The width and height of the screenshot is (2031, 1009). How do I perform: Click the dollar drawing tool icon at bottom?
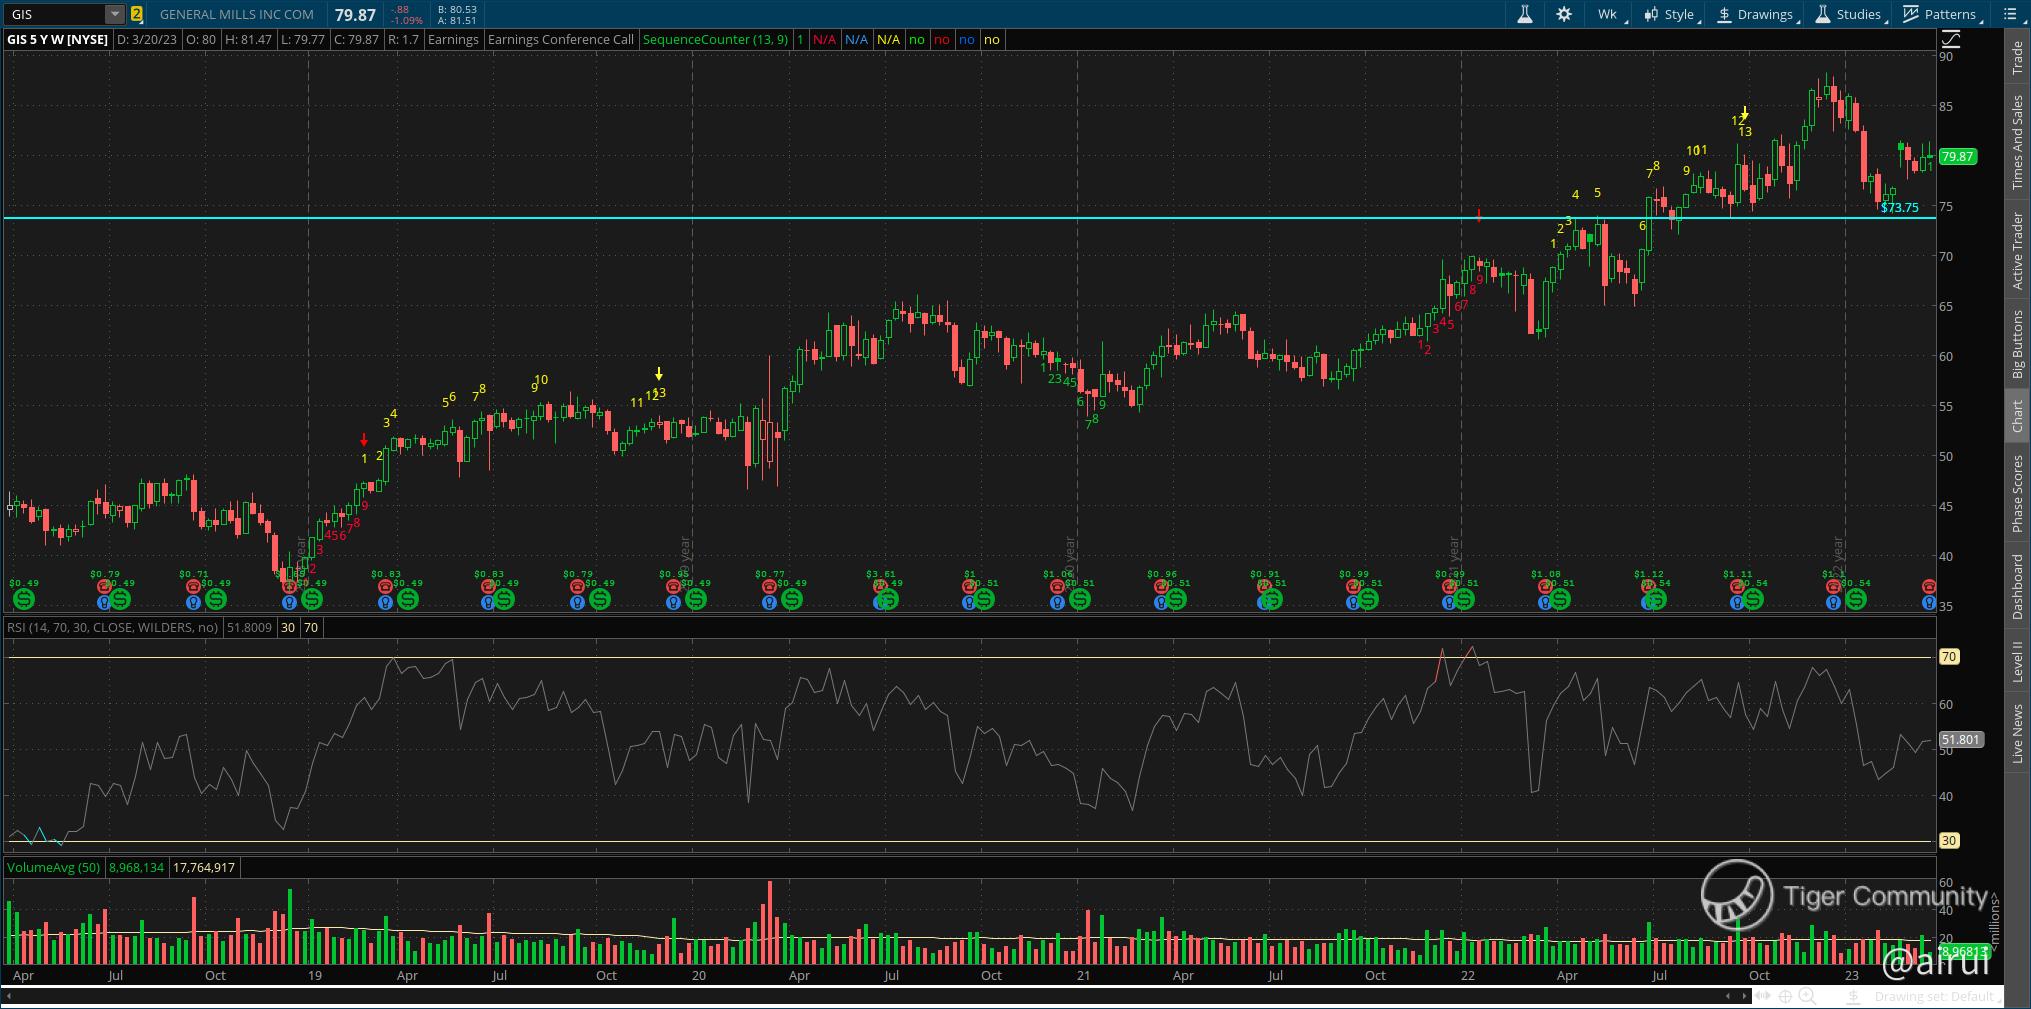pyautogui.click(x=1853, y=996)
